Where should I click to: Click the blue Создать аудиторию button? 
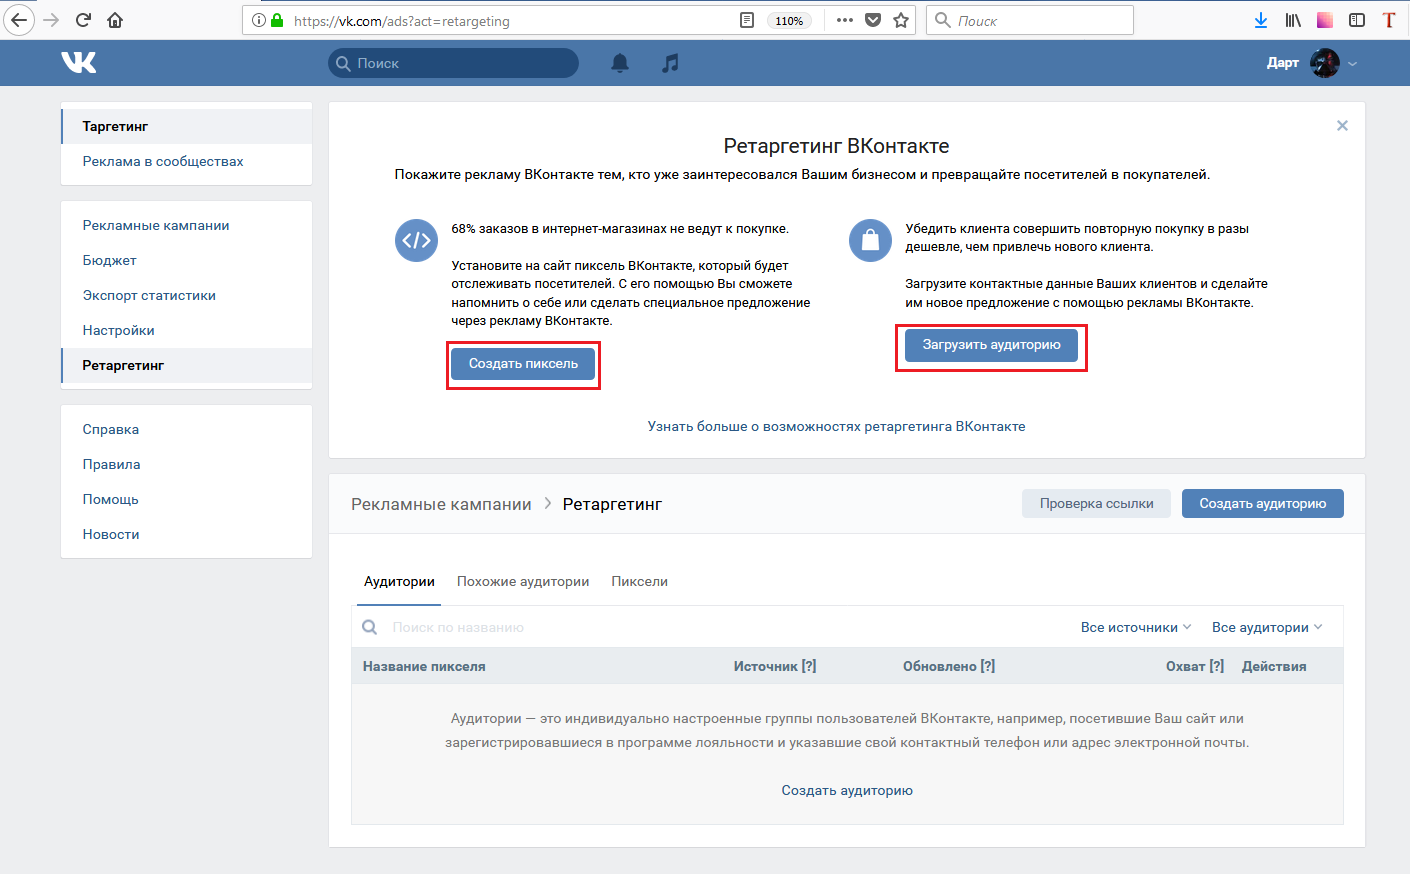[x=1263, y=504]
